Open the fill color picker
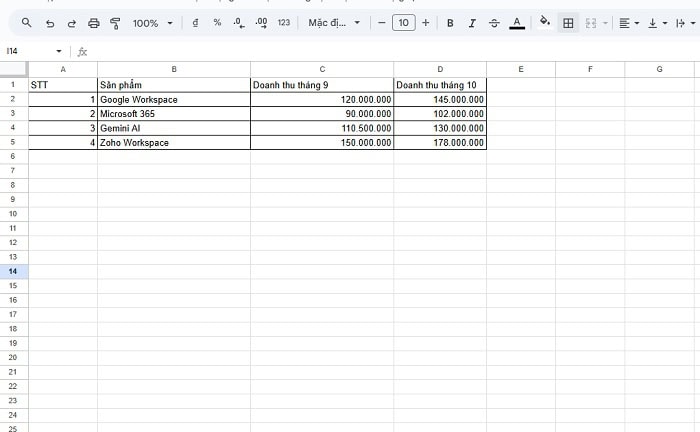 [x=545, y=22]
